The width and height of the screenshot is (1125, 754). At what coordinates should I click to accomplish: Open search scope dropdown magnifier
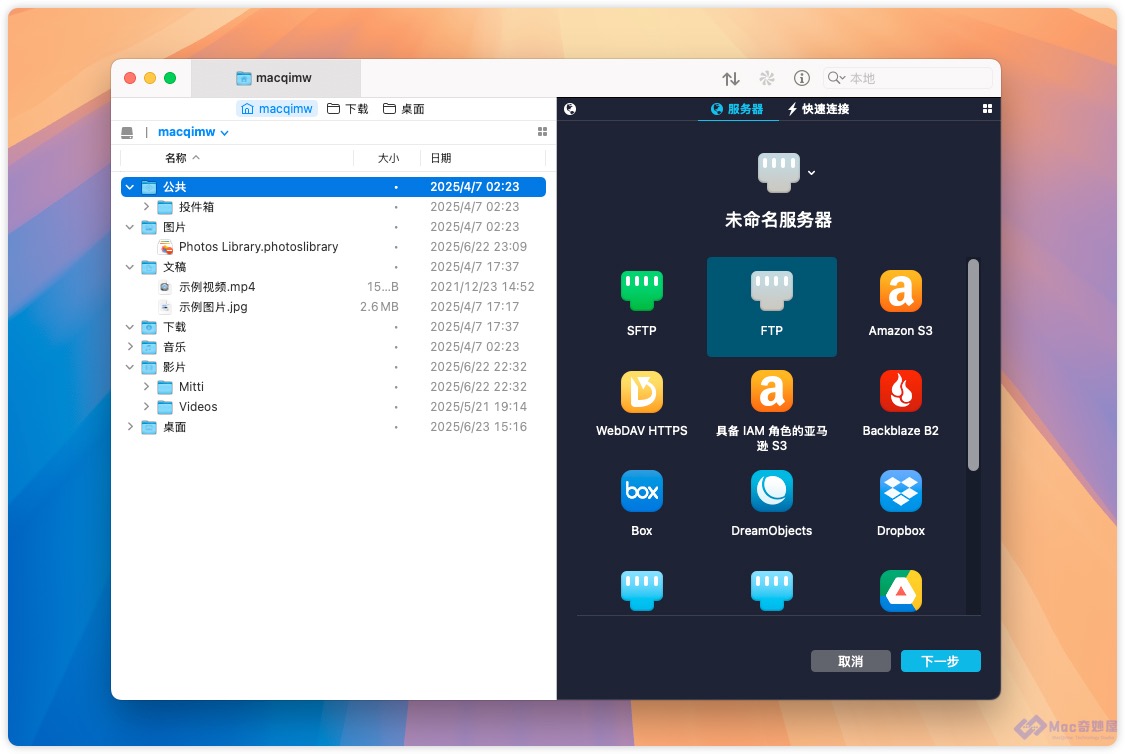(x=836, y=78)
